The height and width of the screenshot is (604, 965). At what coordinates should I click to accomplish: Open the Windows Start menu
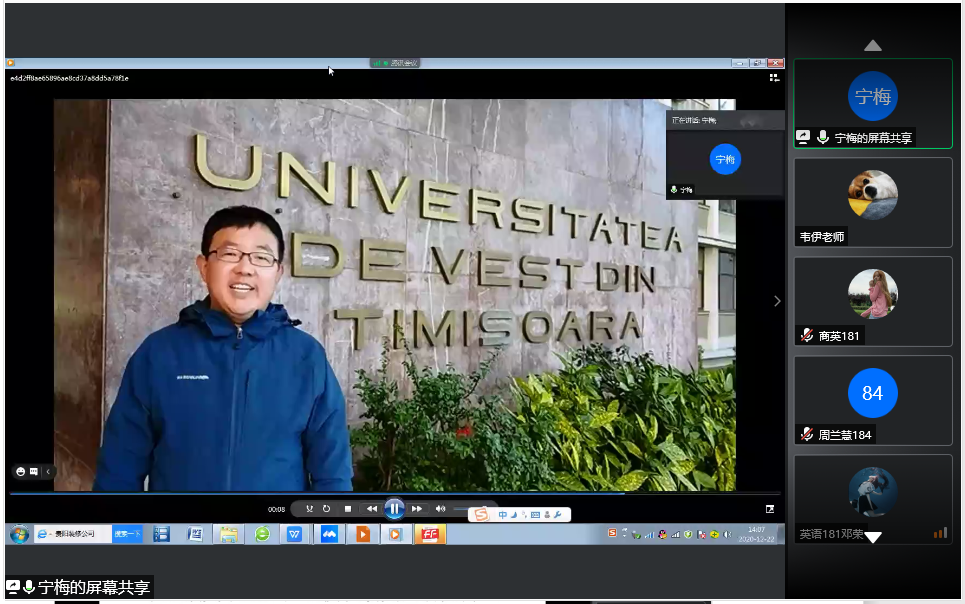[x=18, y=534]
